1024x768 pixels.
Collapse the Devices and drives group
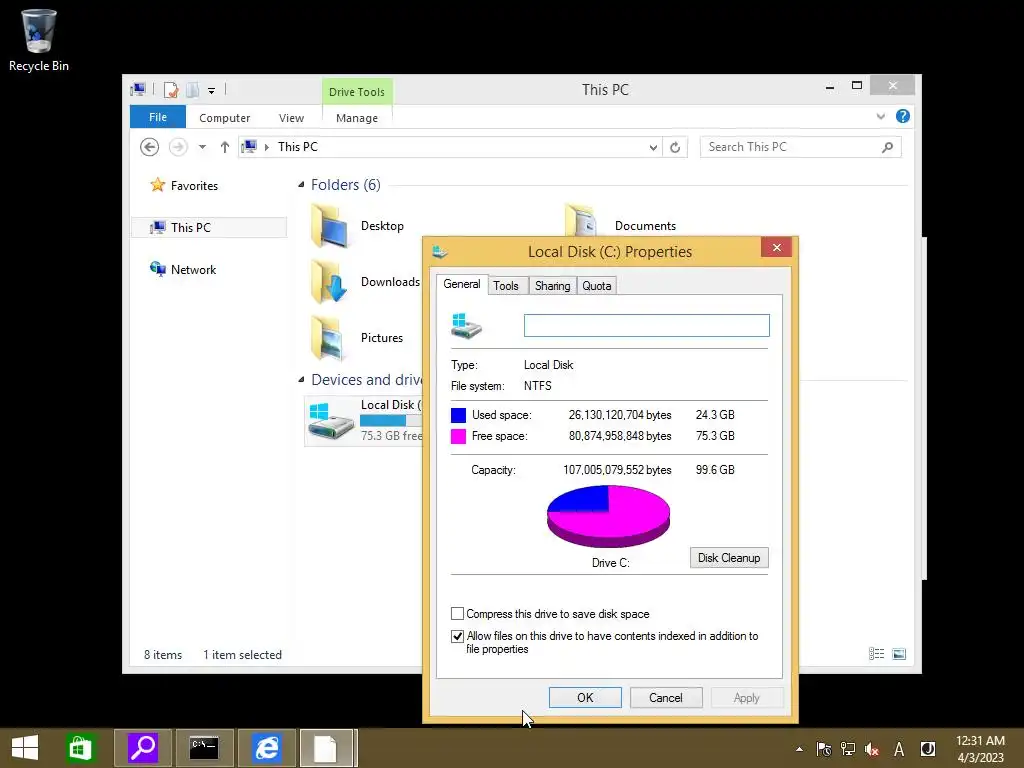coord(301,379)
